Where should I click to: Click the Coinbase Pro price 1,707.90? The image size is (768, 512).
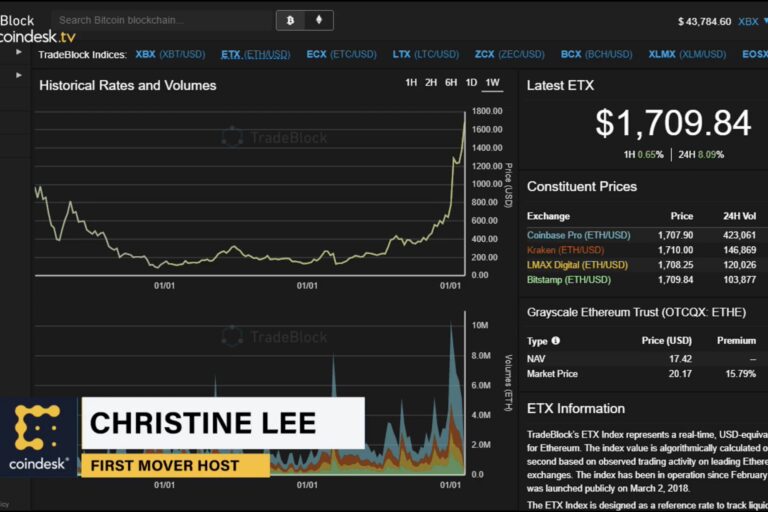pos(675,235)
